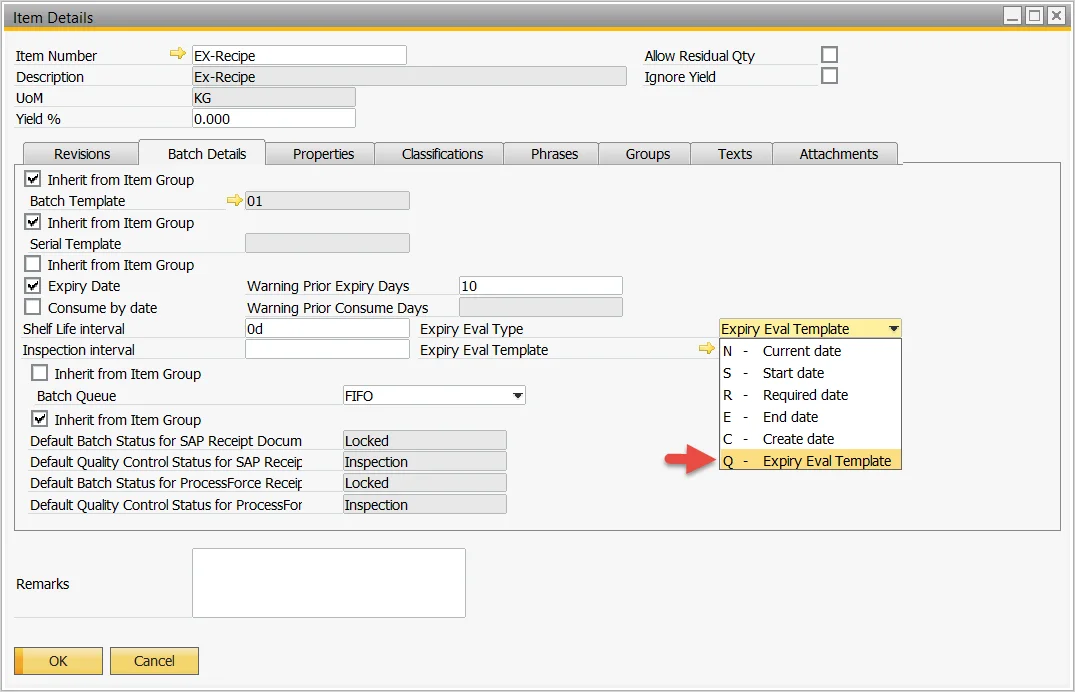Select the 'E - End date' option
Image resolution: width=1075 pixels, height=692 pixels.
tap(810, 416)
